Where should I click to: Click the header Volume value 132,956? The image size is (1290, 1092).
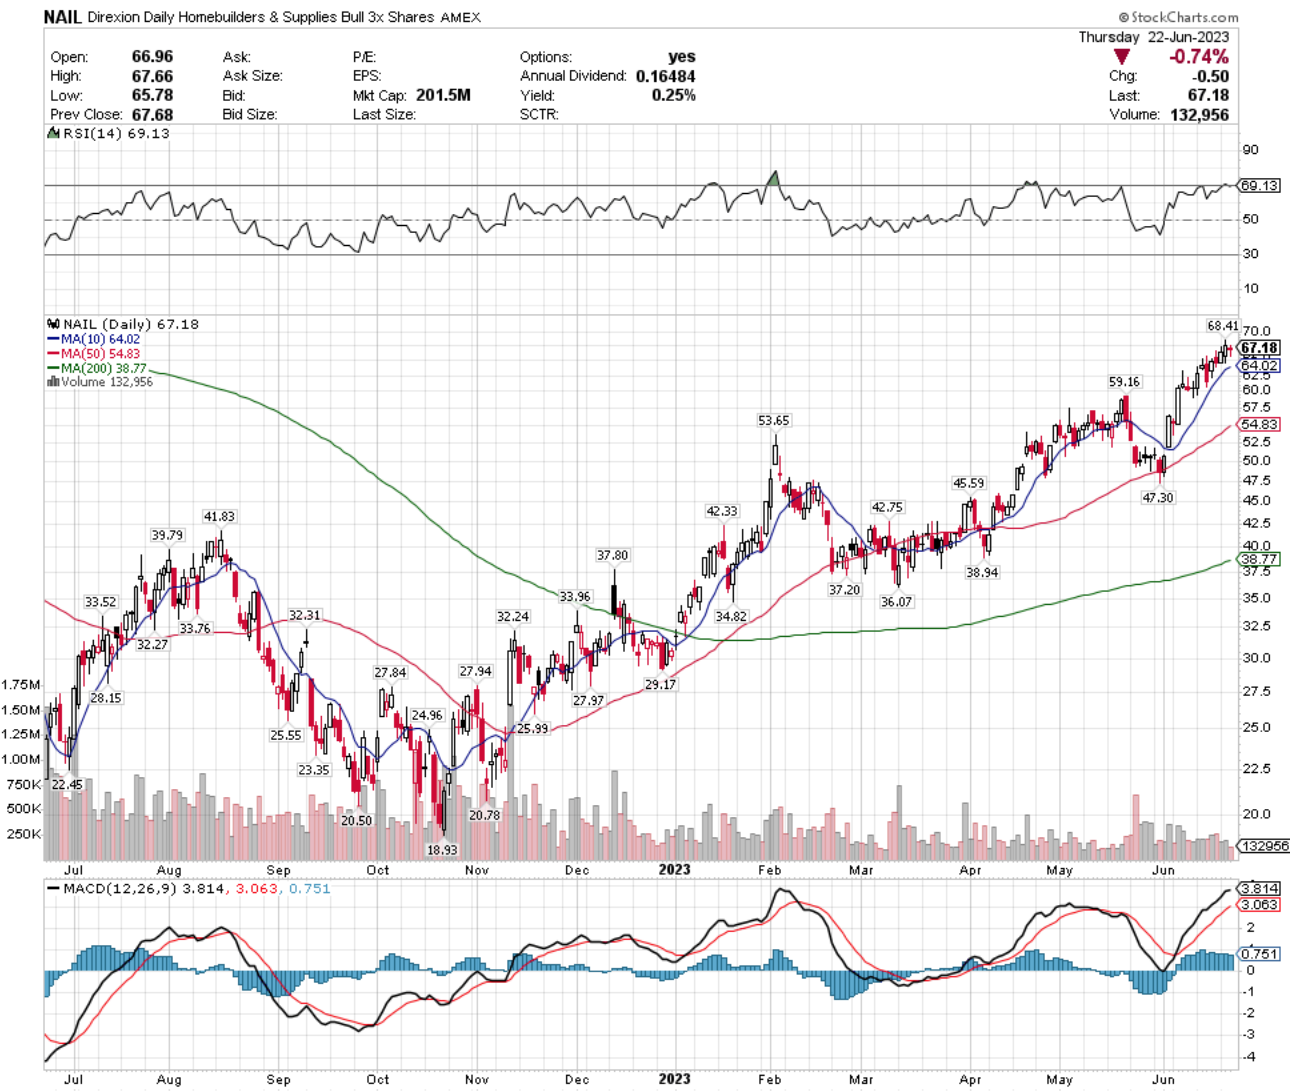1199,114
